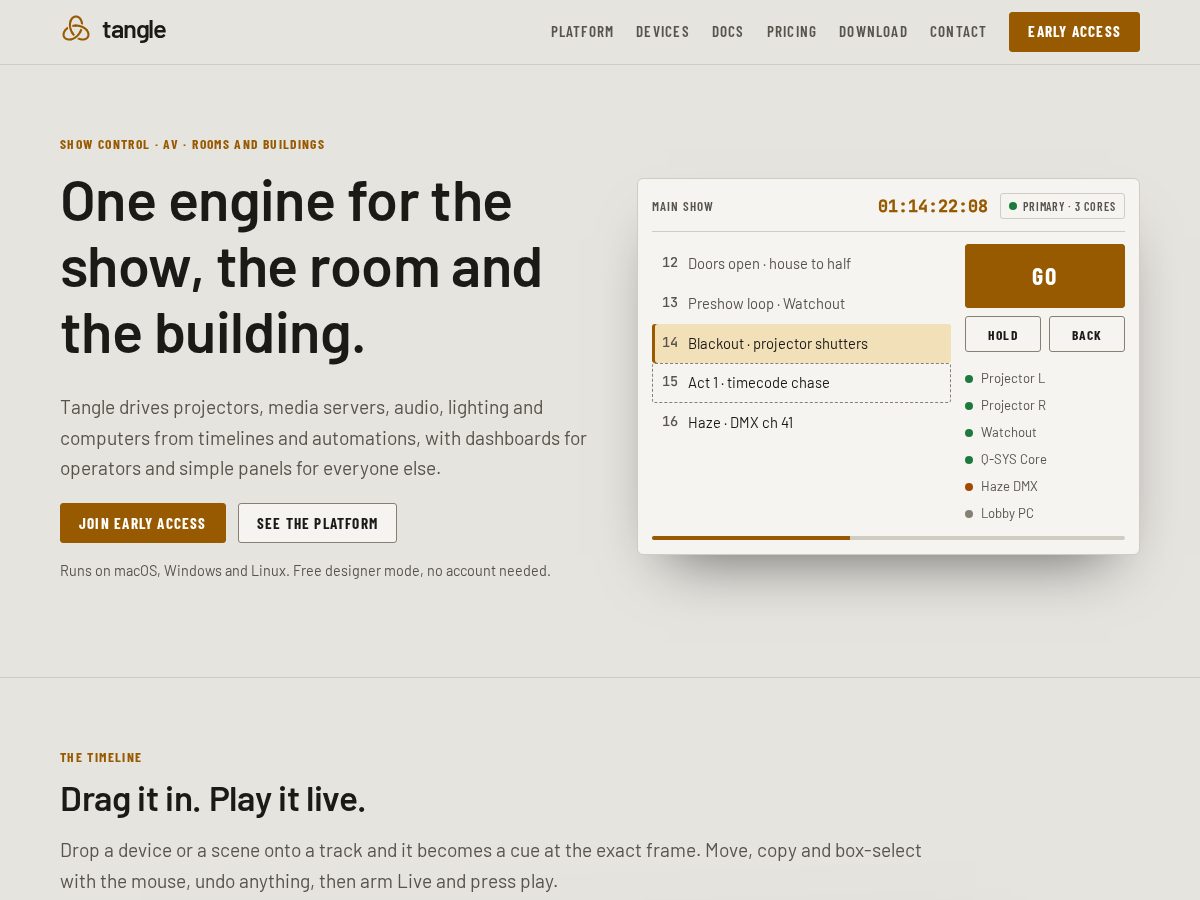Select cue 15 Act 1 · timecode chase
The width and height of the screenshot is (1200, 900).
tap(801, 383)
